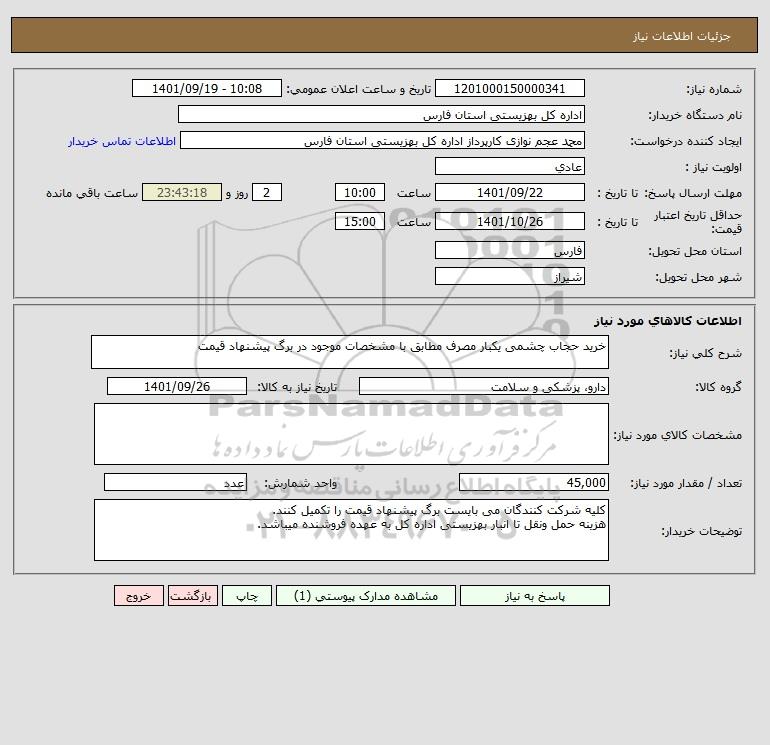This screenshot has height=745, width=770.
Task: Click the توضیحات خریدار label
Action: tap(701, 531)
